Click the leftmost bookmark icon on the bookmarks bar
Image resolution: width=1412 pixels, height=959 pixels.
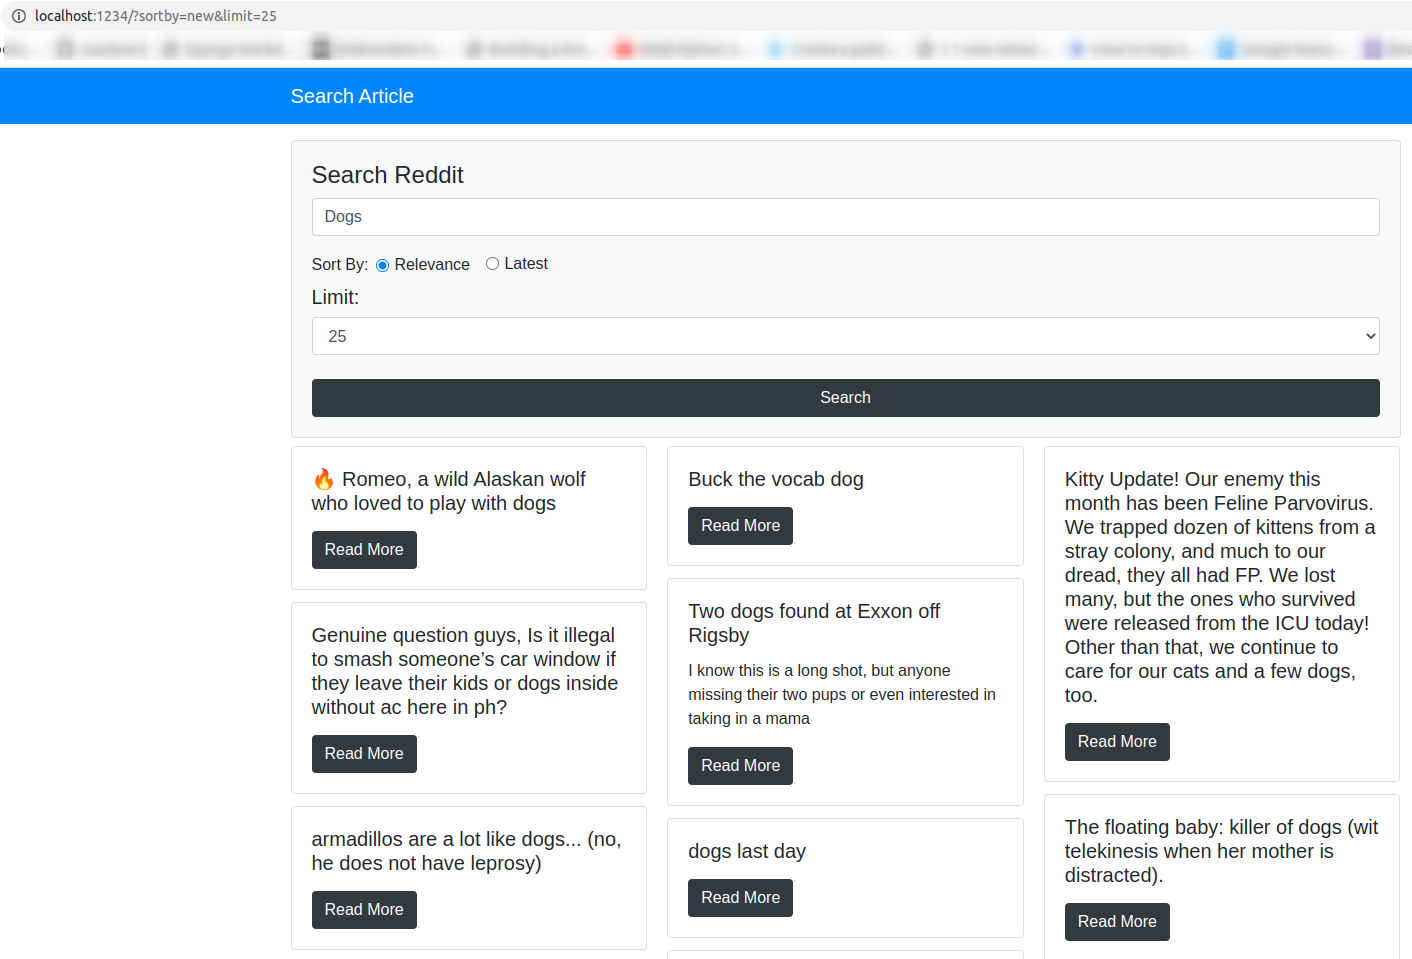(x=65, y=47)
